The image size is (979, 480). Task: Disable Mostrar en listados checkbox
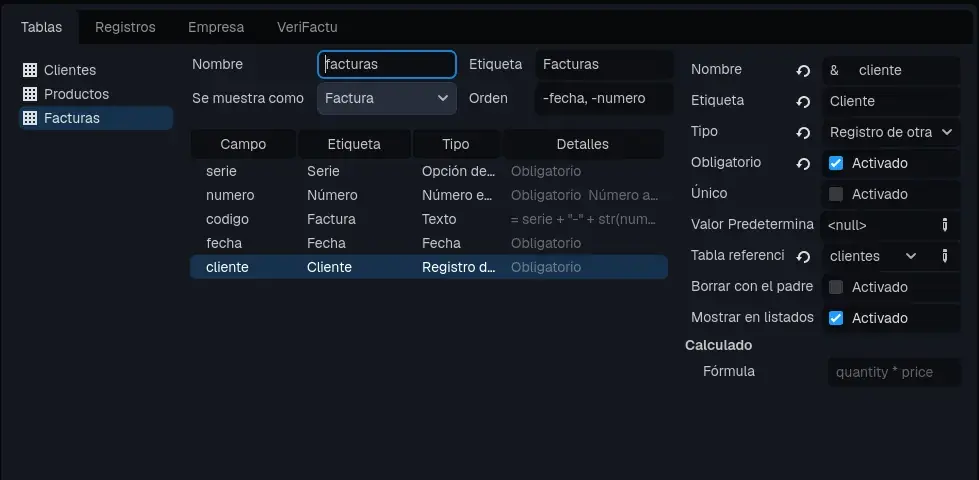(835, 318)
